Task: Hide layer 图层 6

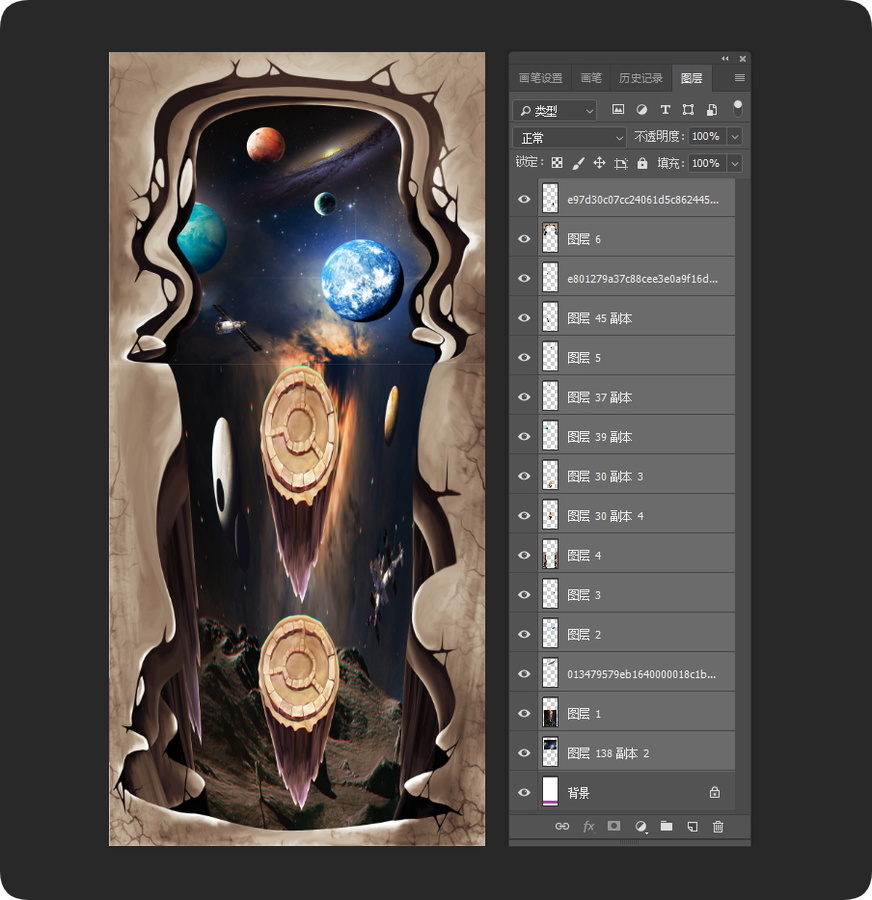Action: 524,238
